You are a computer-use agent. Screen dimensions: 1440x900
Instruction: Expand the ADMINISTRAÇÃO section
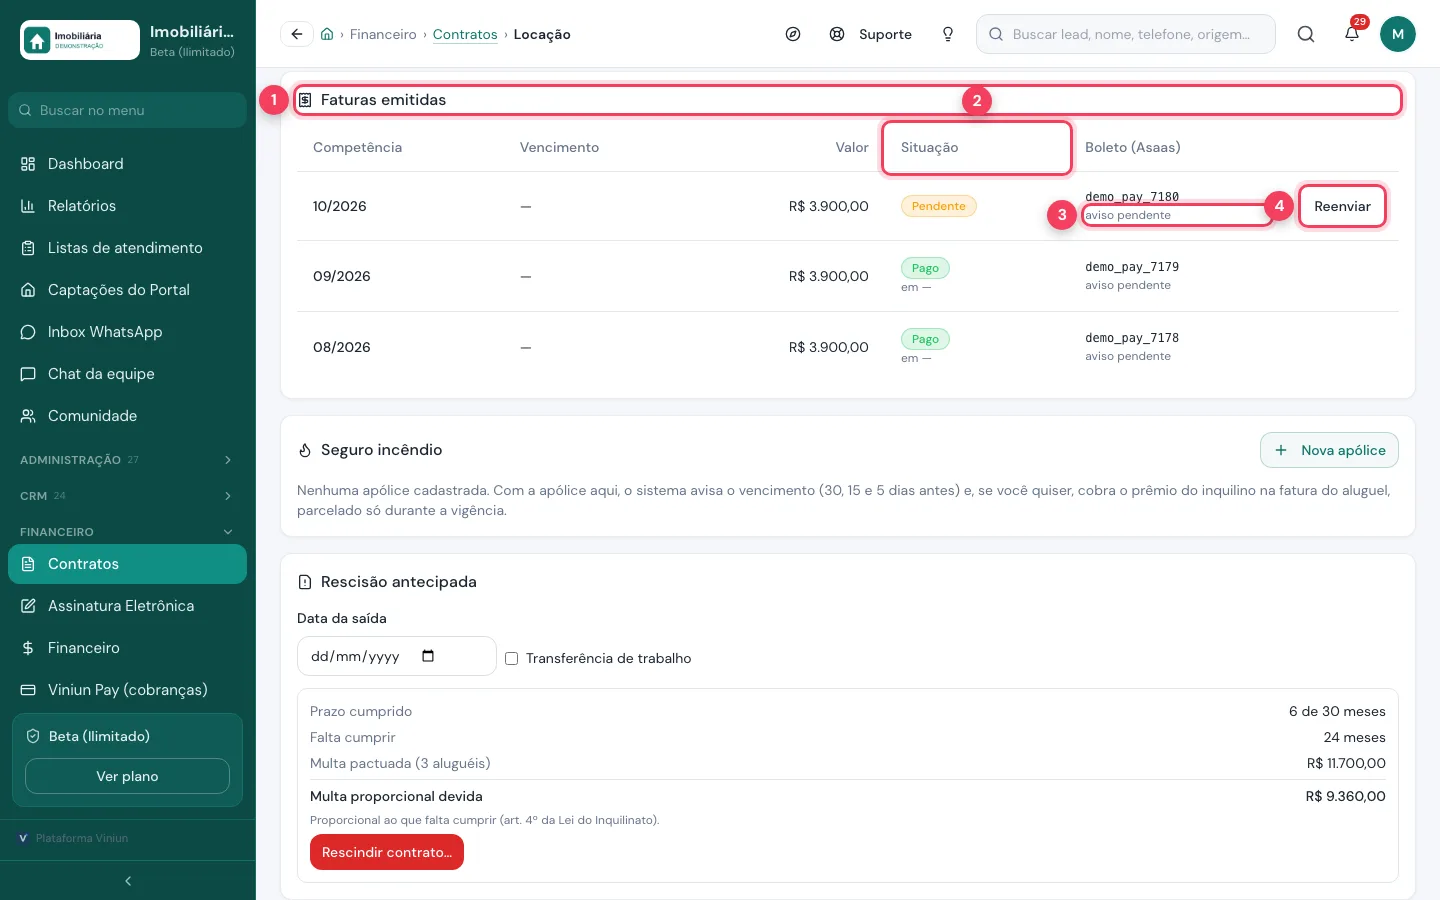click(127, 460)
